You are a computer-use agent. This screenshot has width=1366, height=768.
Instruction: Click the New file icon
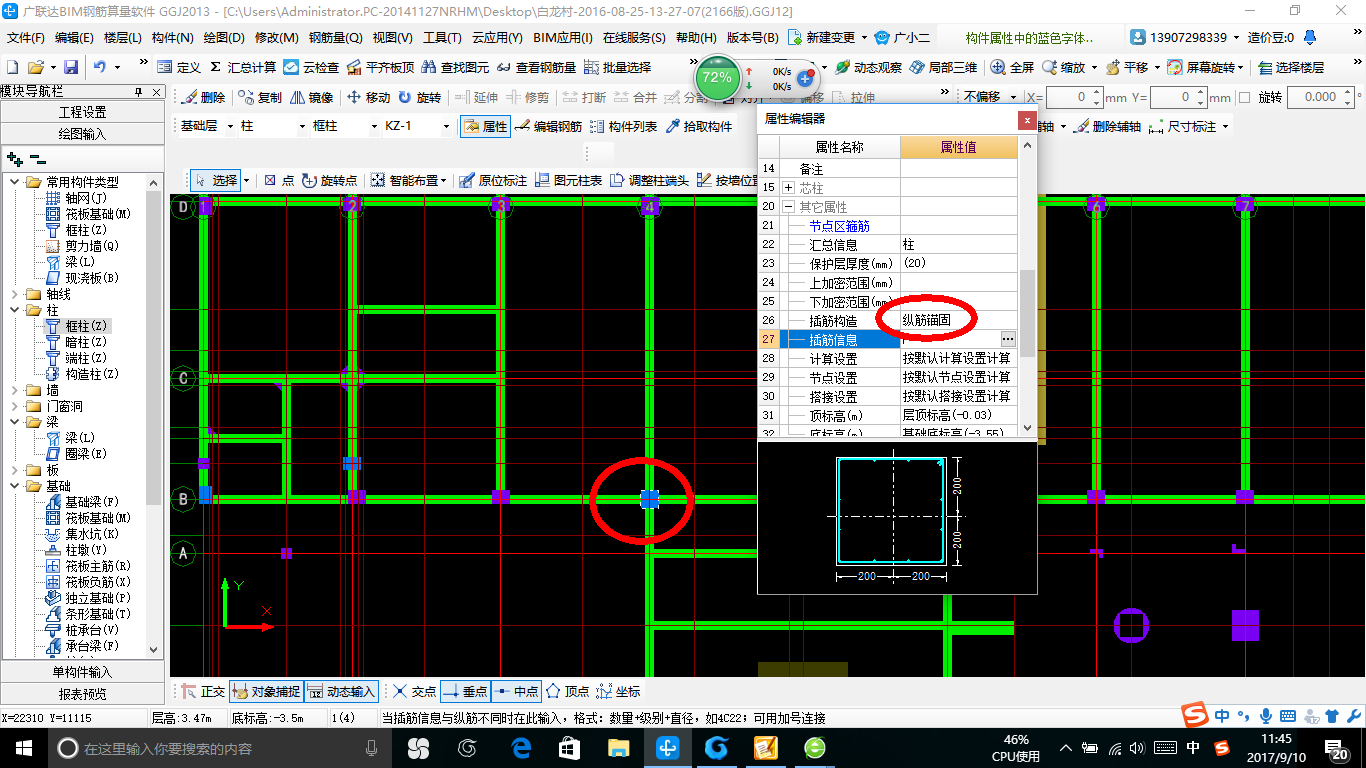coord(12,67)
